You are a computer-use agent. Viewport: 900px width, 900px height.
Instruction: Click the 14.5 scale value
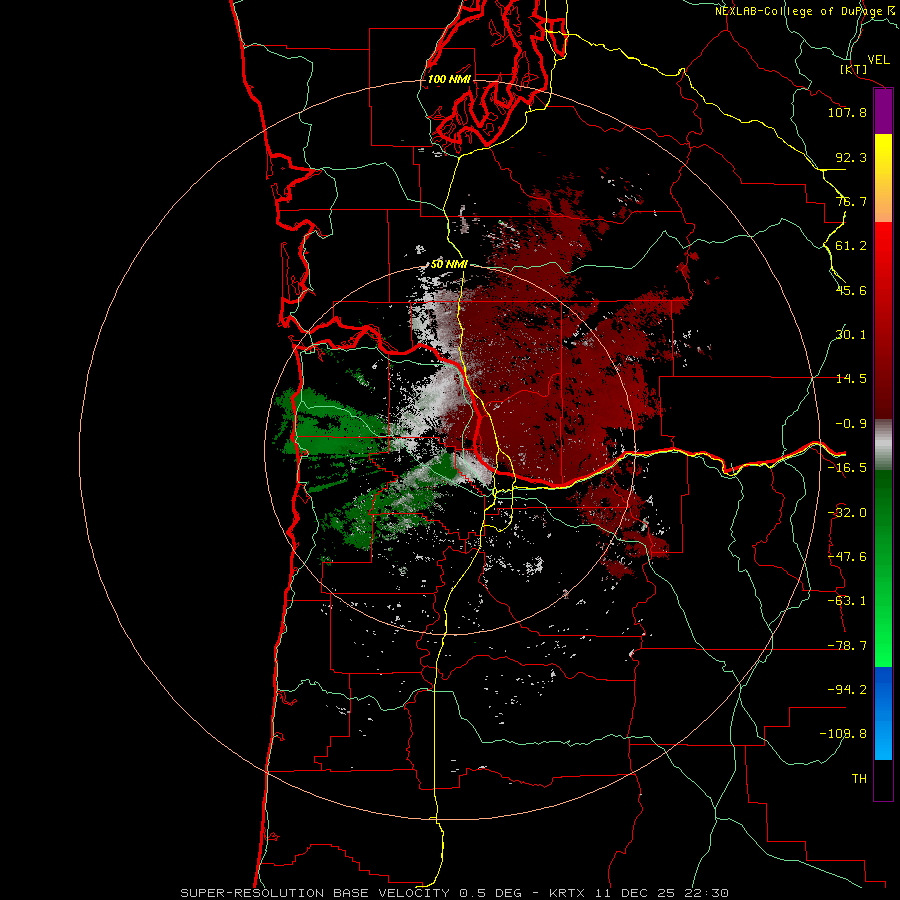851,379
